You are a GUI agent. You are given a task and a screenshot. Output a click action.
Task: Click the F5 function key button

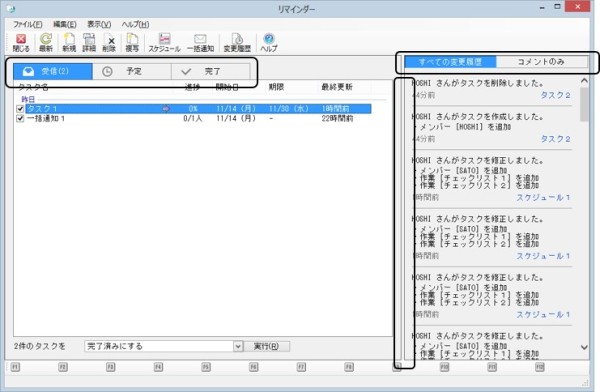pyautogui.click(x=206, y=367)
